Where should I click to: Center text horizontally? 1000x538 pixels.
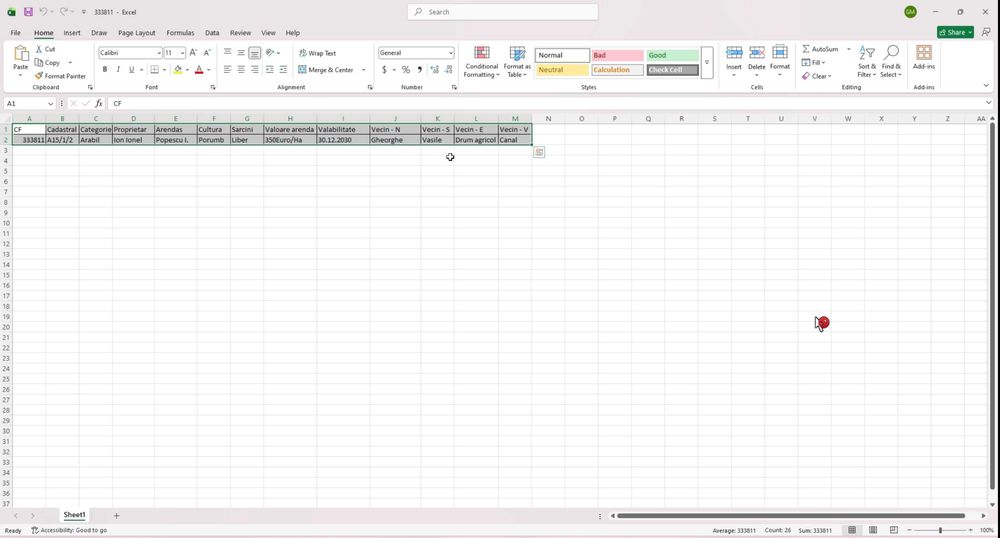(x=241, y=69)
